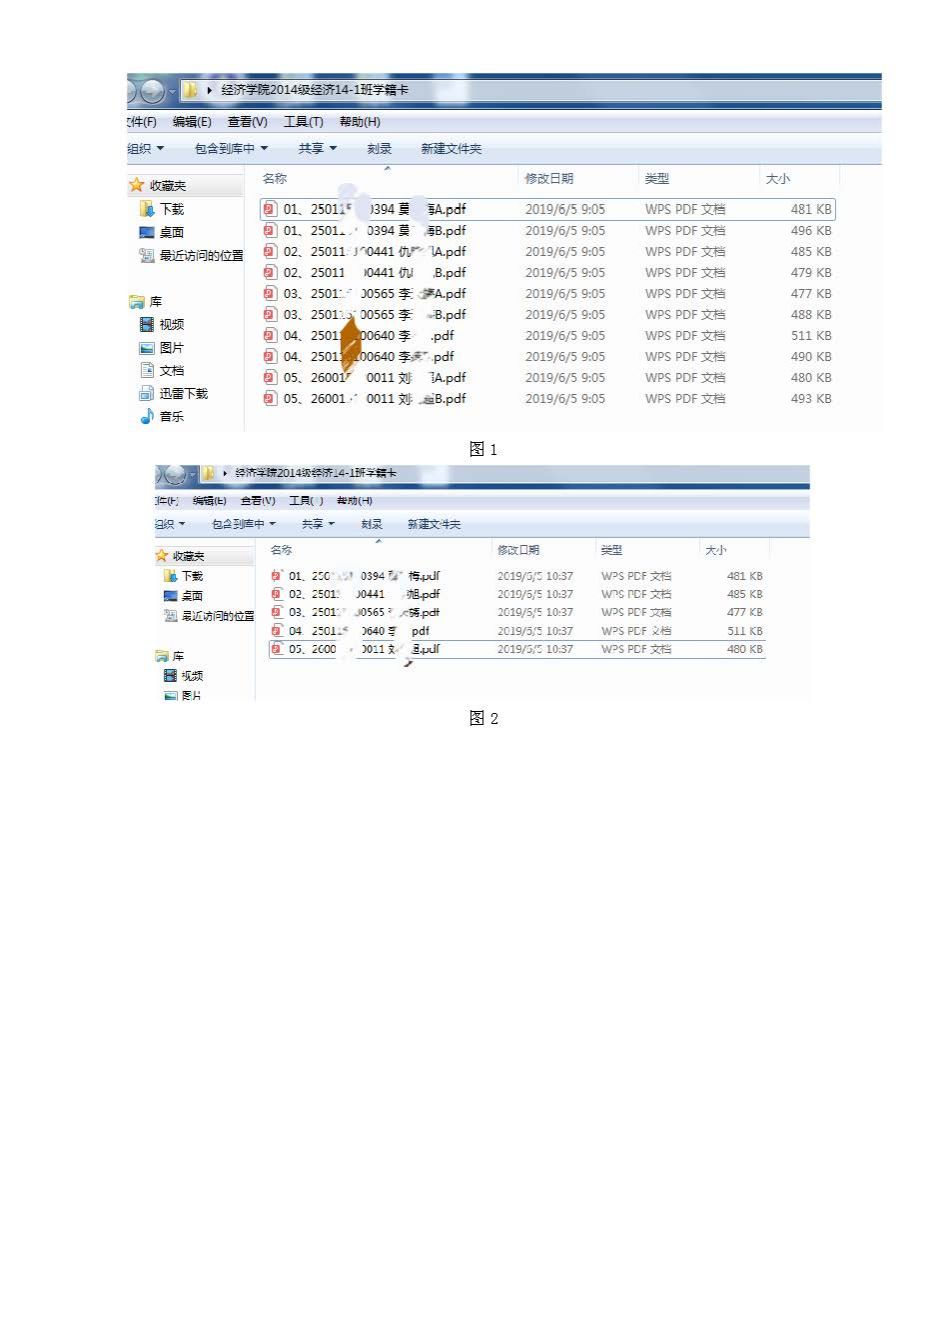Image resolution: width=934 pixels, height=1322 pixels.
Task: Click the Desktop (桌面) icon in Figure 1 sidebar
Action: pyautogui.click(x=147, y=232)
